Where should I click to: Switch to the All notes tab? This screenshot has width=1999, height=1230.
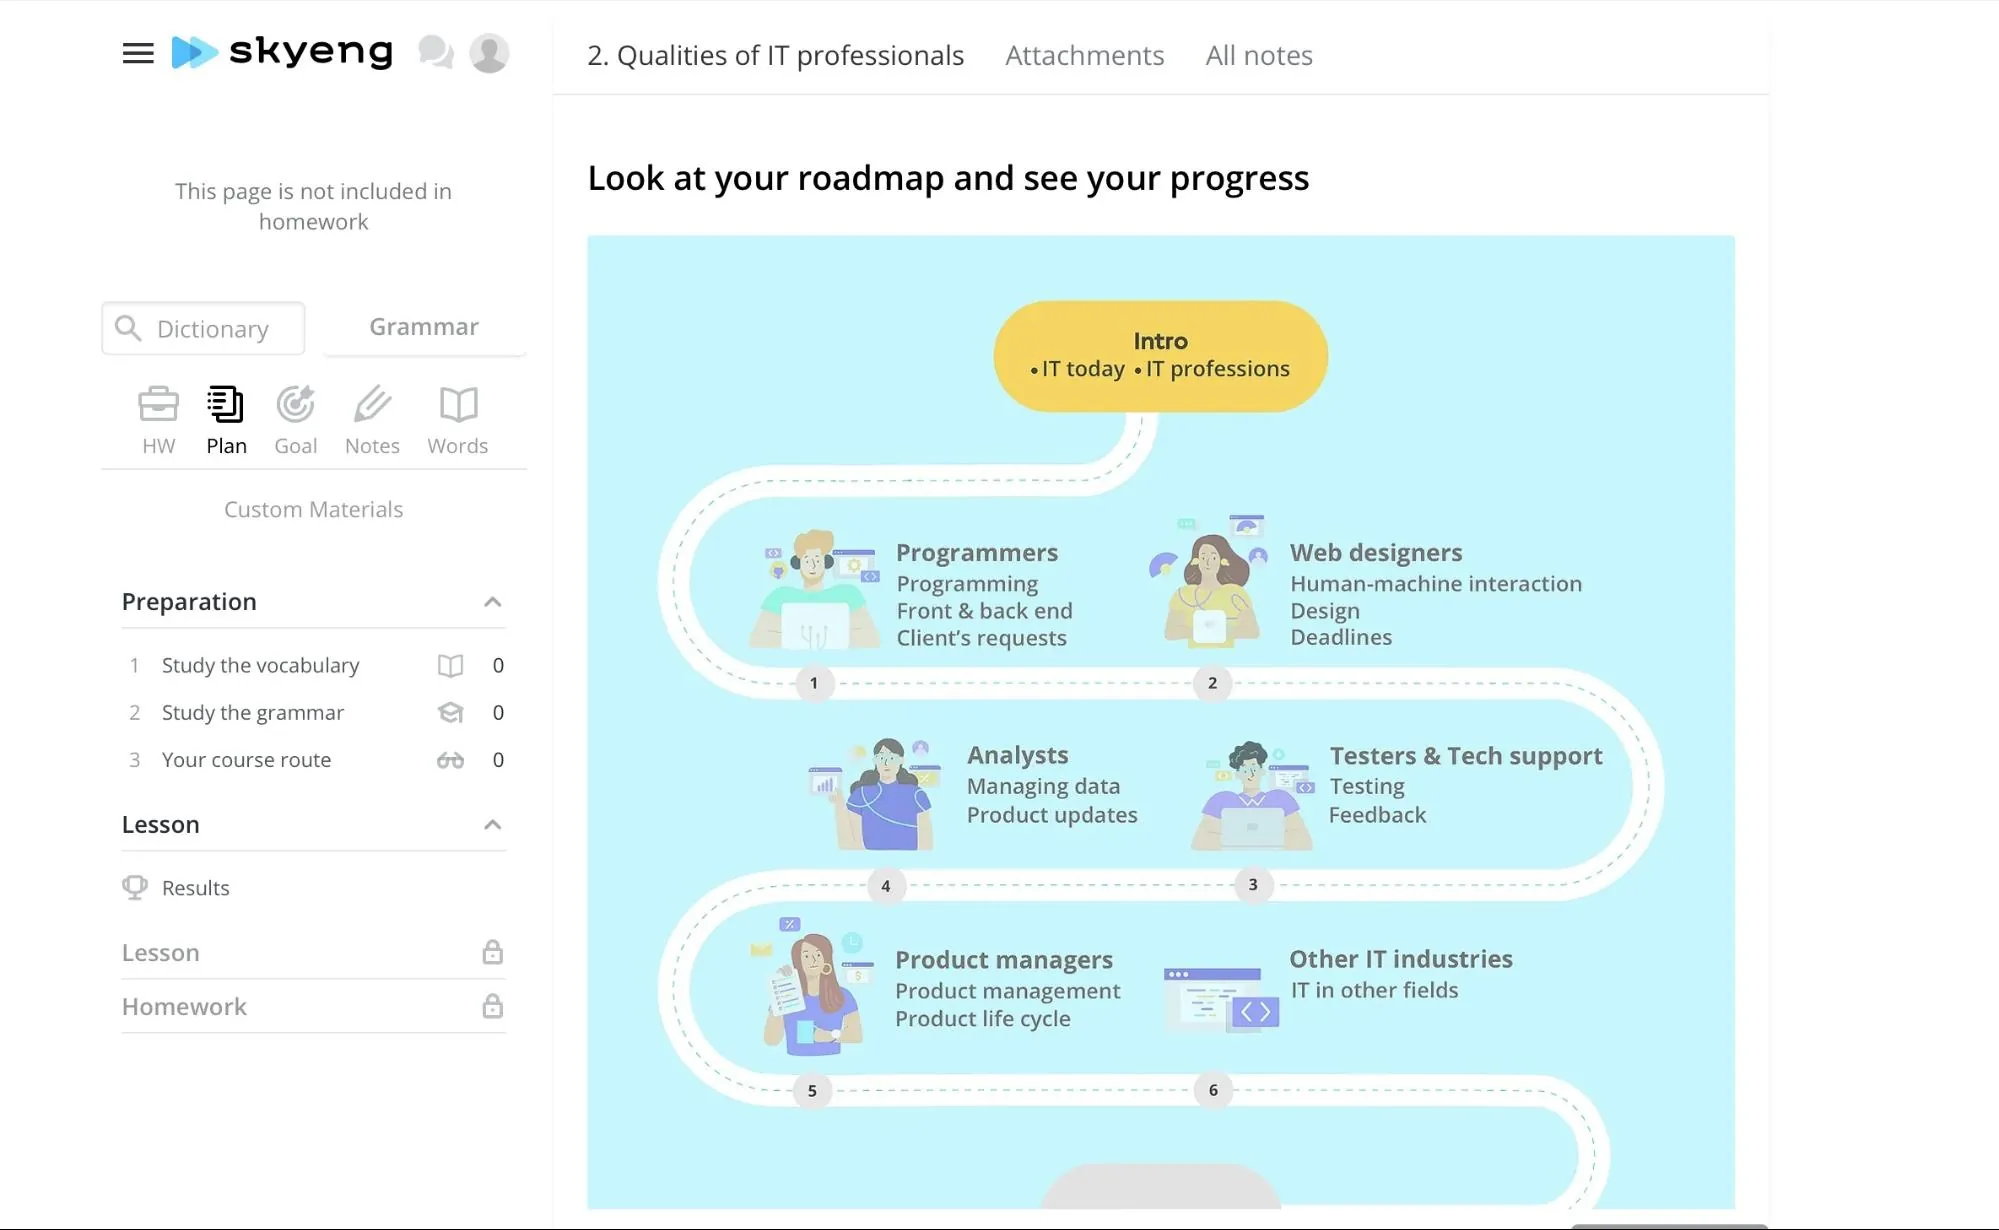pos(1258,54)
